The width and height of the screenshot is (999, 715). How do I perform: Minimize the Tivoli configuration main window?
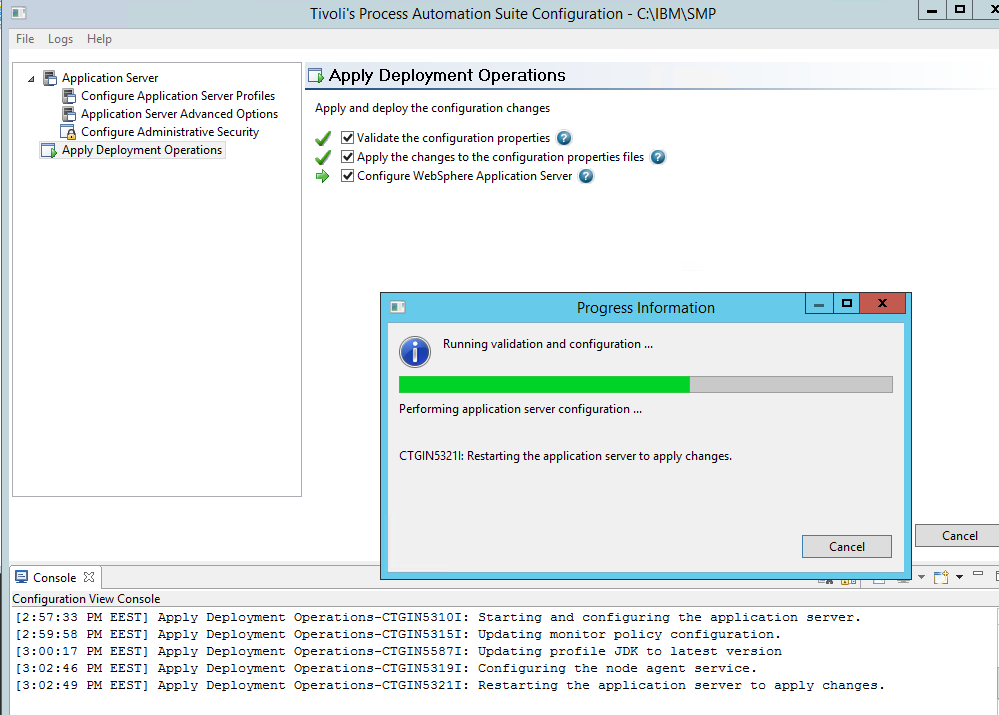tap(932, 10)
